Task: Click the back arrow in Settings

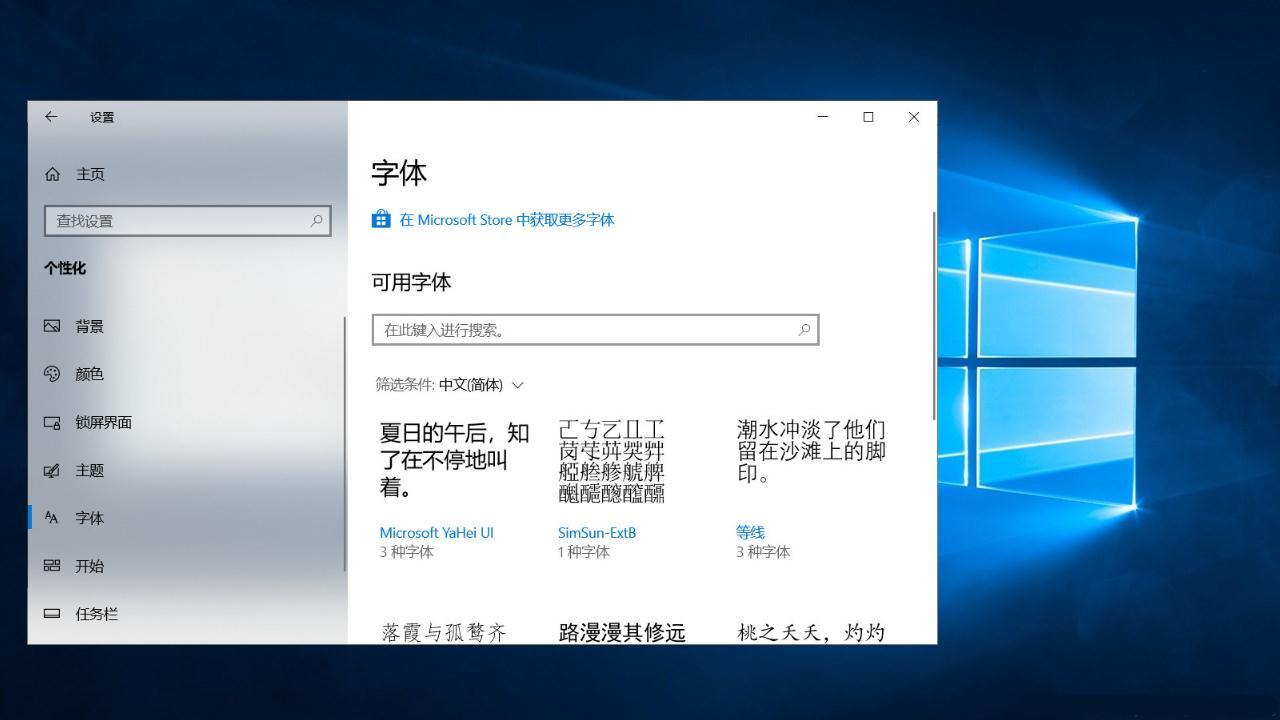Action: pos(51,117)
